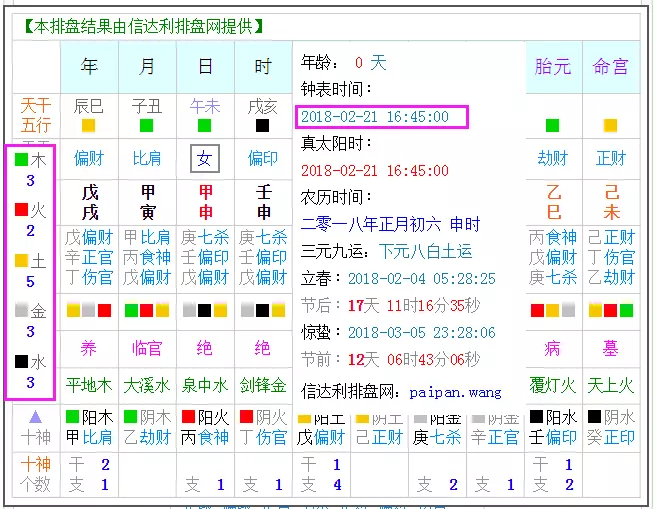Click the 泉中水 nayin cell

click(x=205, y=386)
